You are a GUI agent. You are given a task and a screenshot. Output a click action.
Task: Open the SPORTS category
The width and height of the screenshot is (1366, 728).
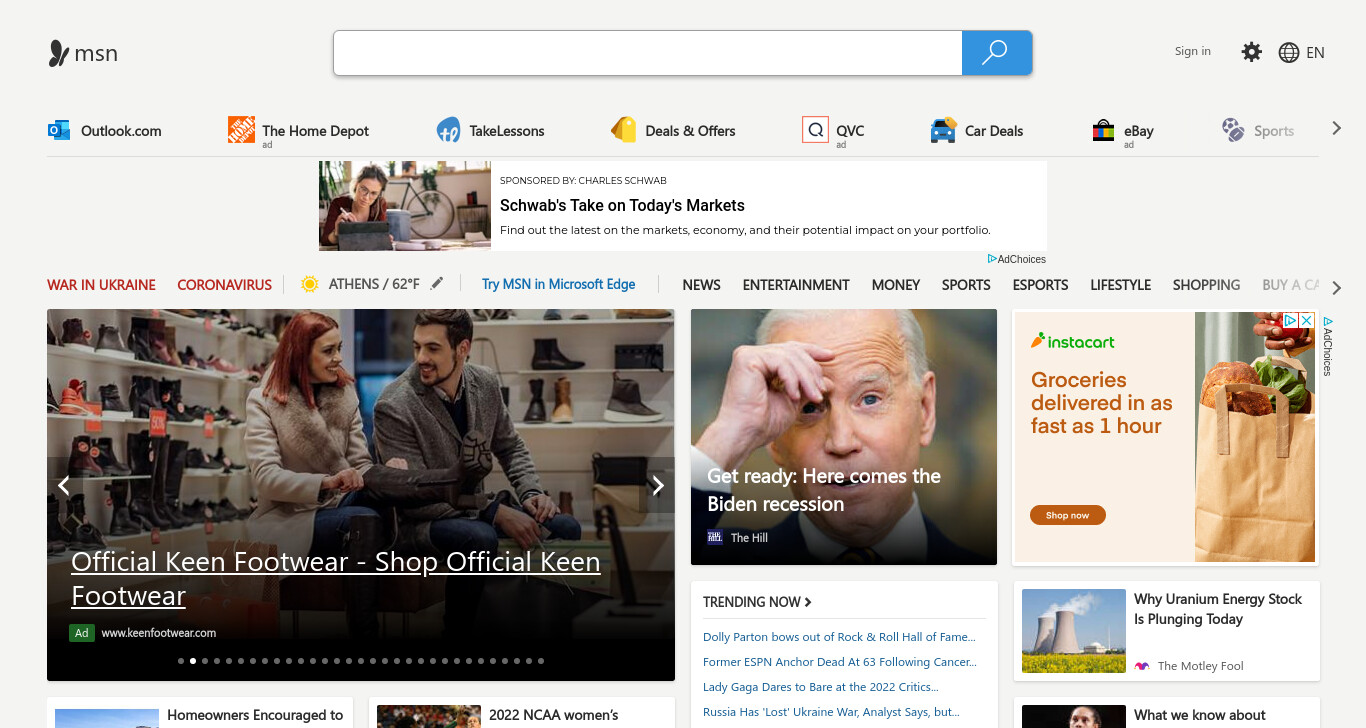tap(966, 285)
